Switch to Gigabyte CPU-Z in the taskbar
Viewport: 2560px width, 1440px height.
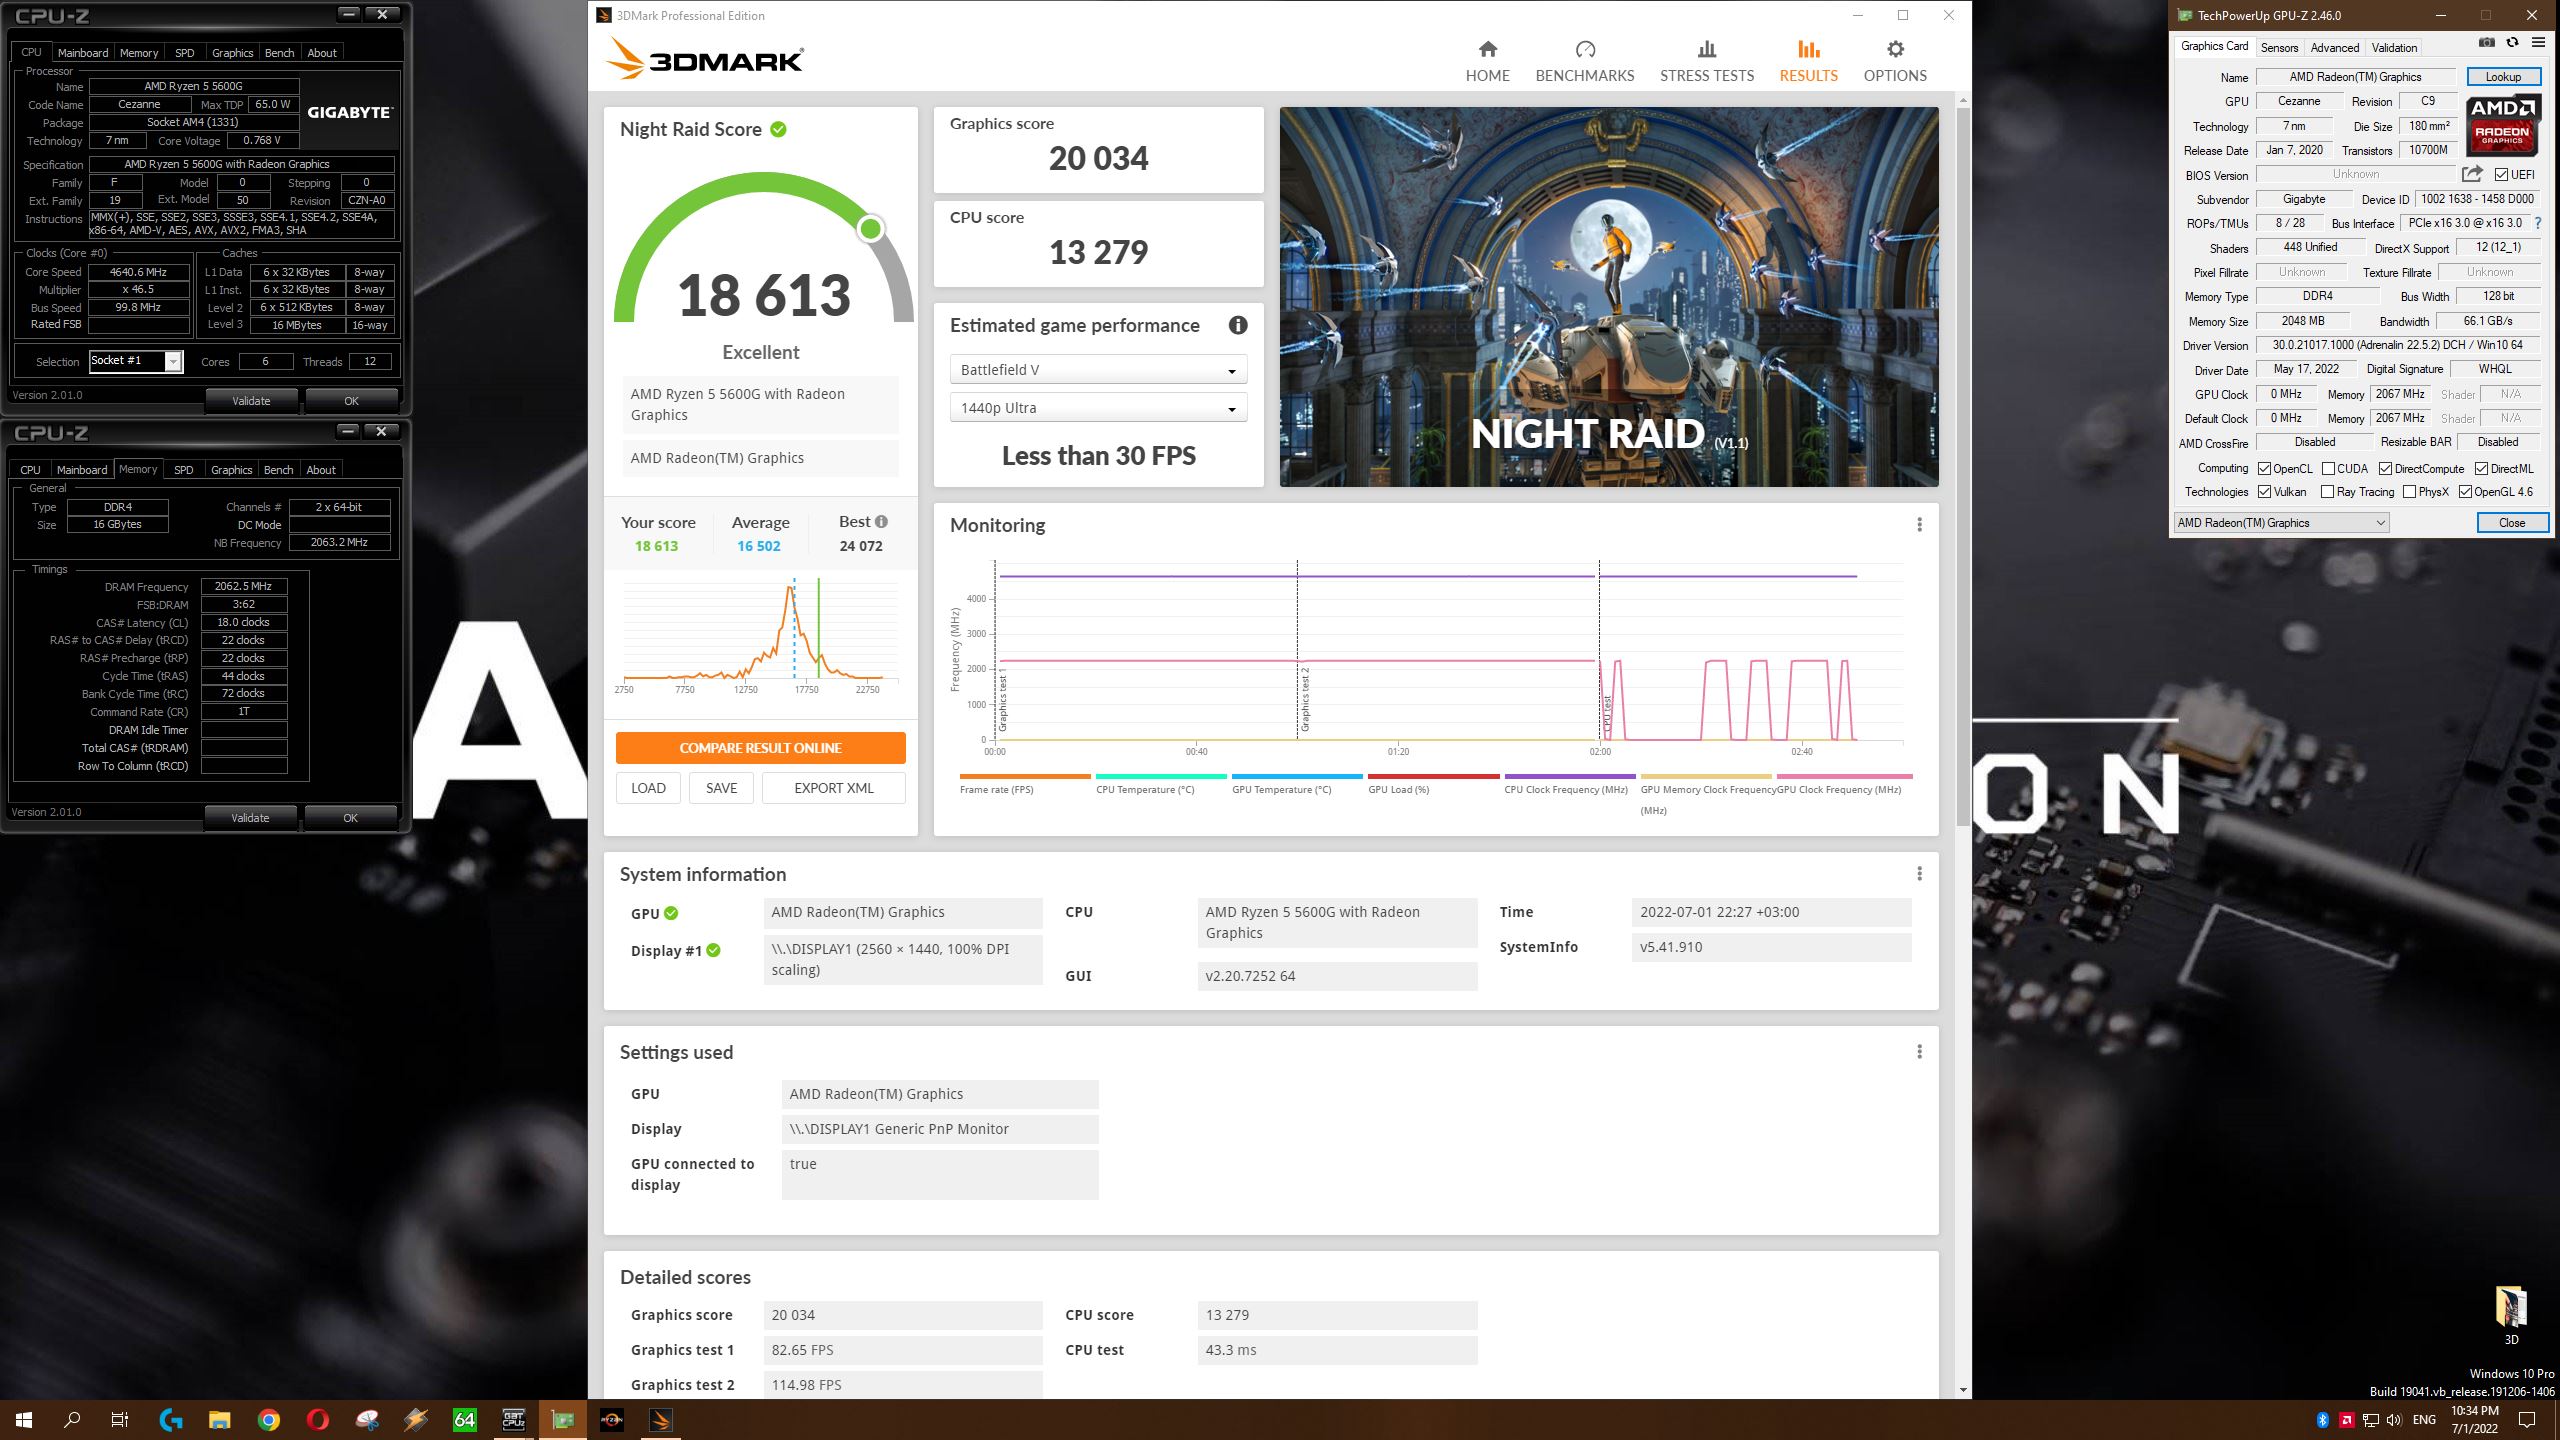coord(514,1419)
